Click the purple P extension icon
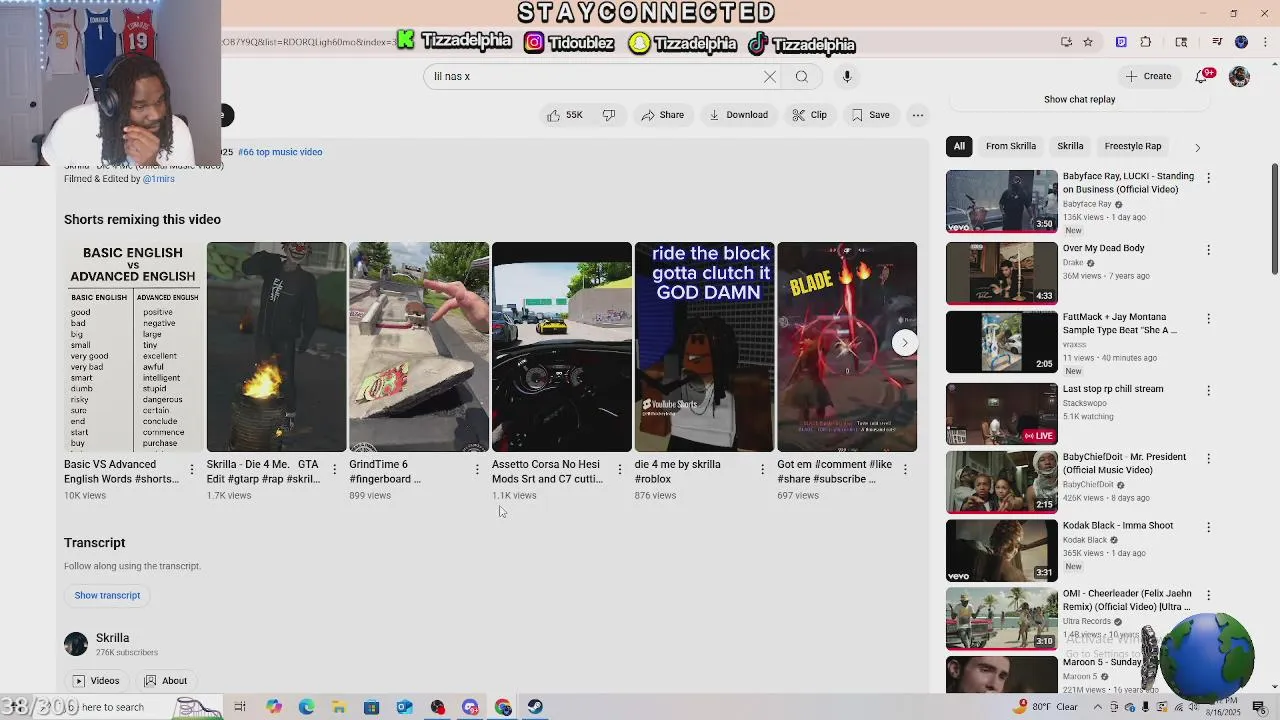The width and height of the screenshot is (1280, 720). tap(1121, 42)
